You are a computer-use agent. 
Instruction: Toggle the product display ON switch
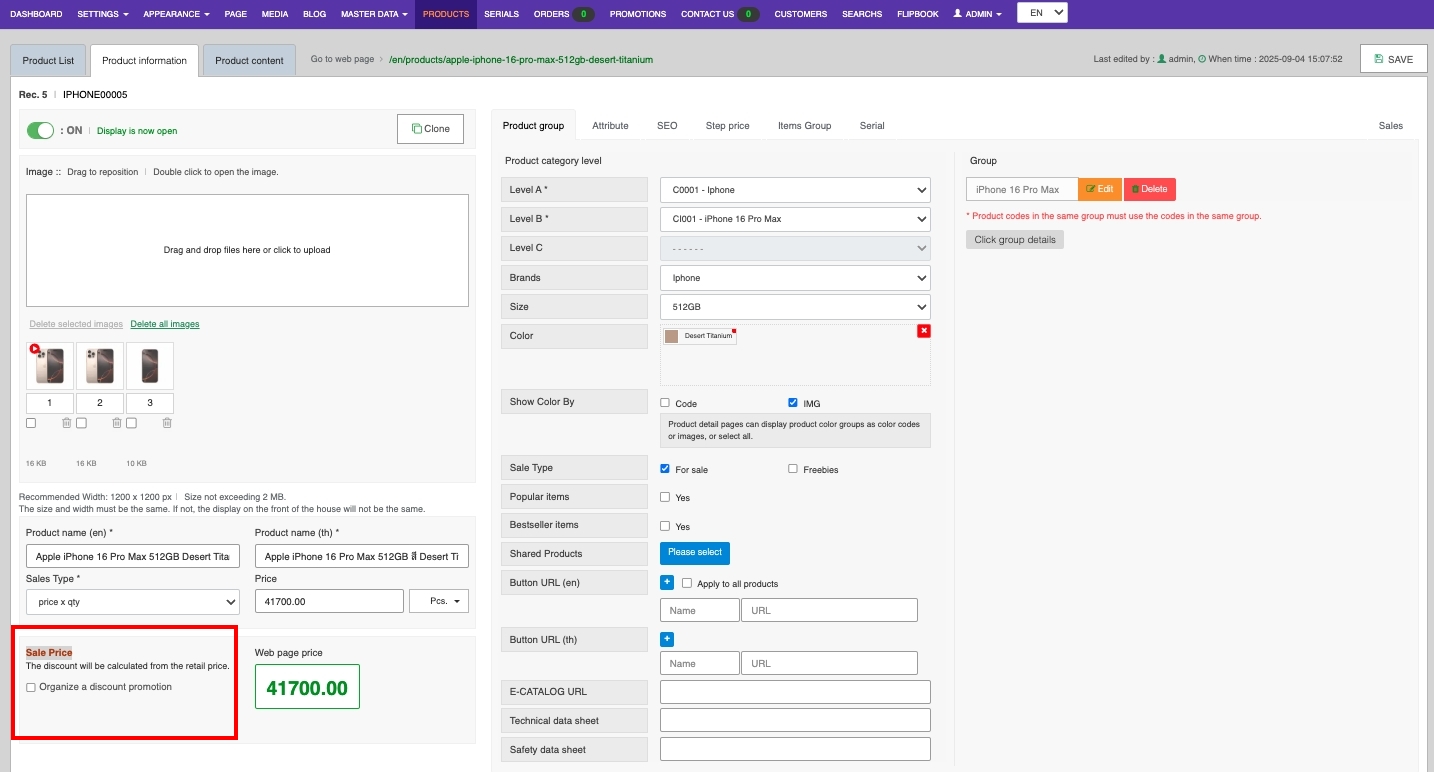pos(40,130)
